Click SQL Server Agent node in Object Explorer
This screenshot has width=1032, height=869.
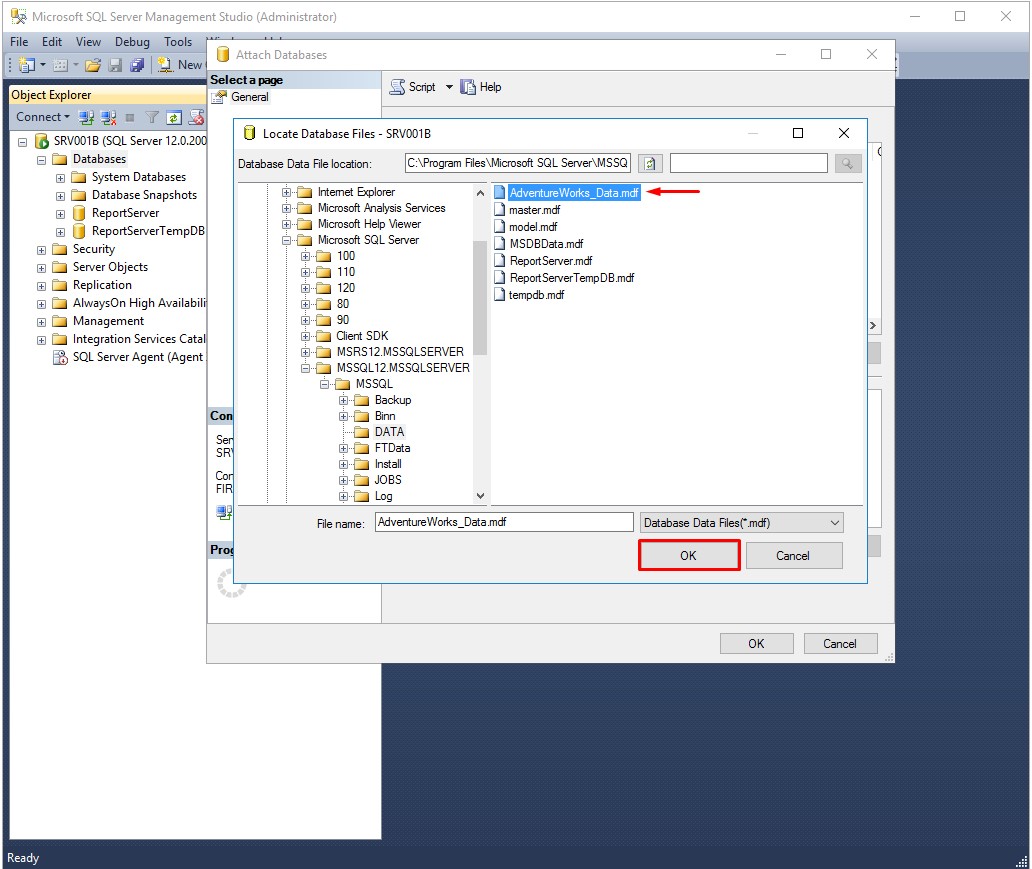coord(129,357)
